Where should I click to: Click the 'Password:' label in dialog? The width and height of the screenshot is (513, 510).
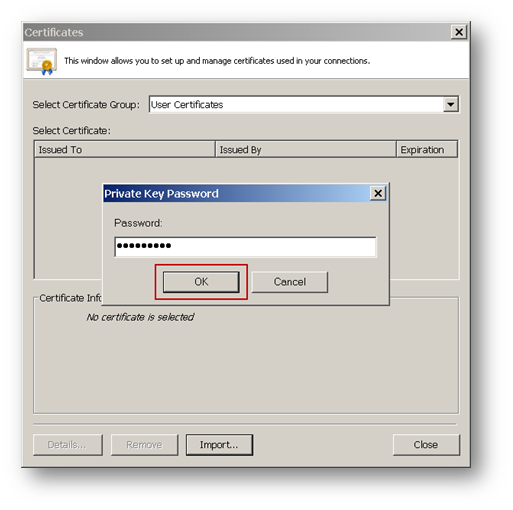(x=138, y=223)
